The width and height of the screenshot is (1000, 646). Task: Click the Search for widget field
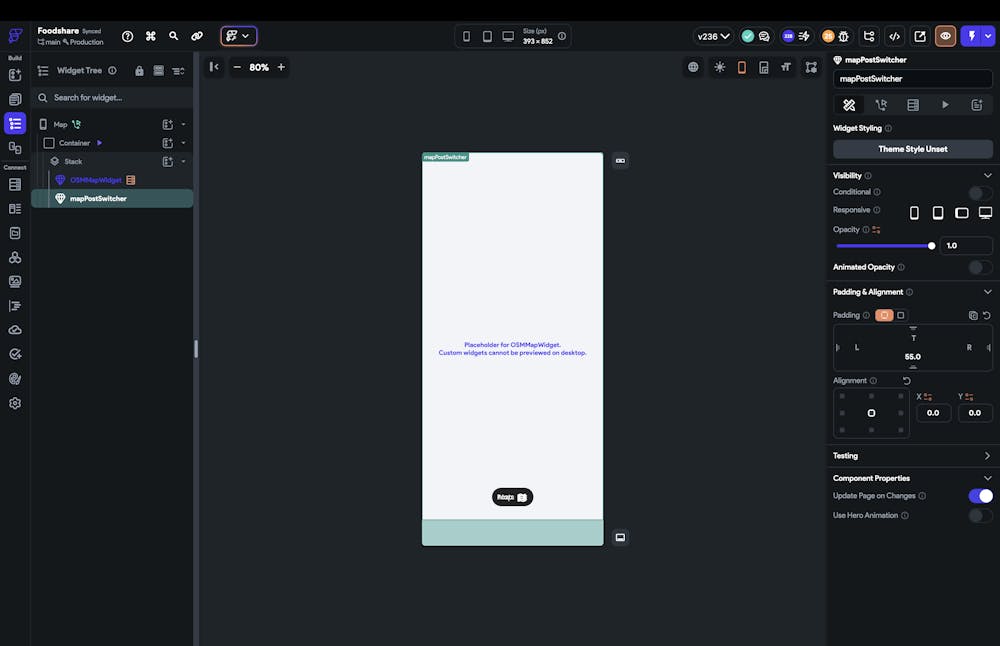coord(110,98)
